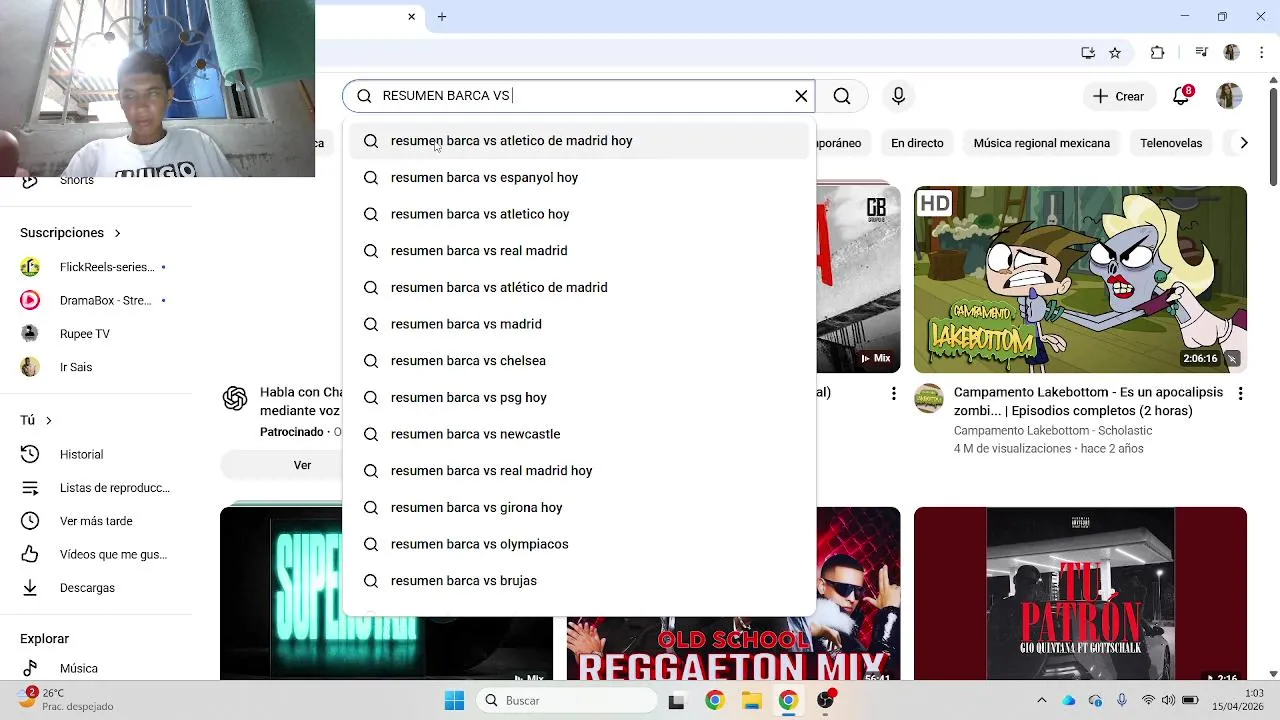Open options menu for Campamento Lakebottom video
Screen dimensions: 1280x720
[1240, 394]
